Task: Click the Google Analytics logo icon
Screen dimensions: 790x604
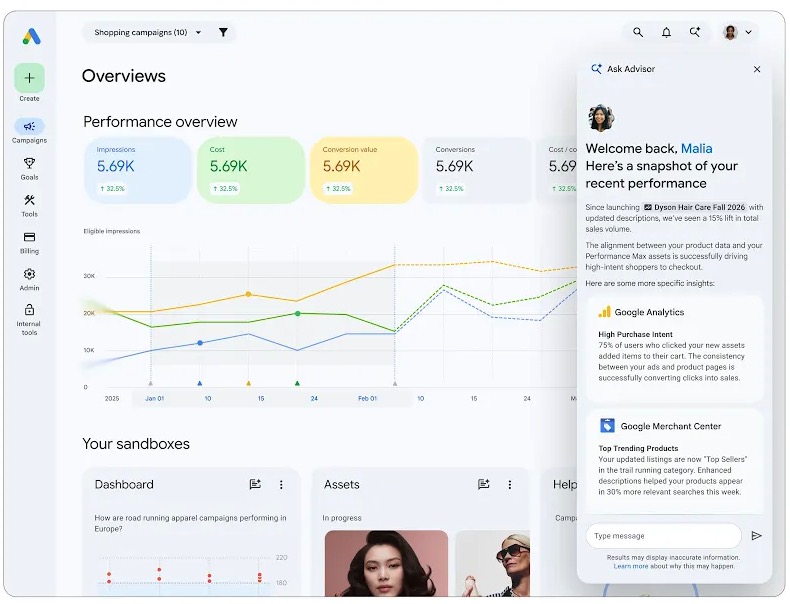Action: 604,312
